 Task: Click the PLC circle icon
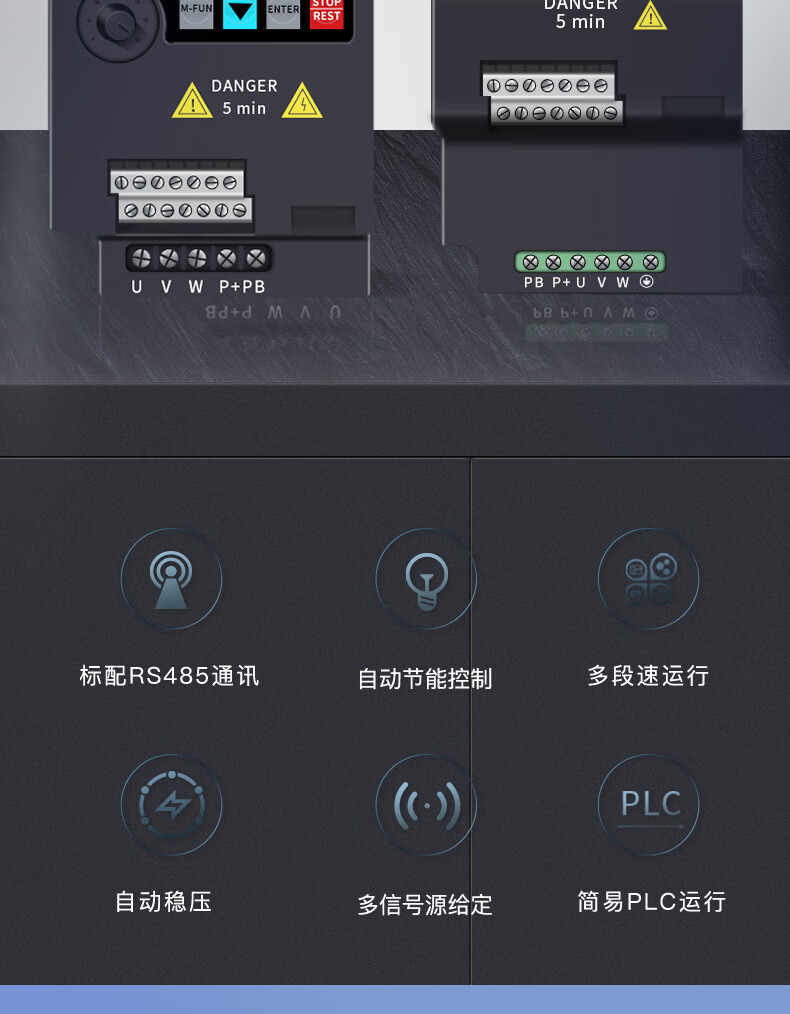tap(648, 804)
